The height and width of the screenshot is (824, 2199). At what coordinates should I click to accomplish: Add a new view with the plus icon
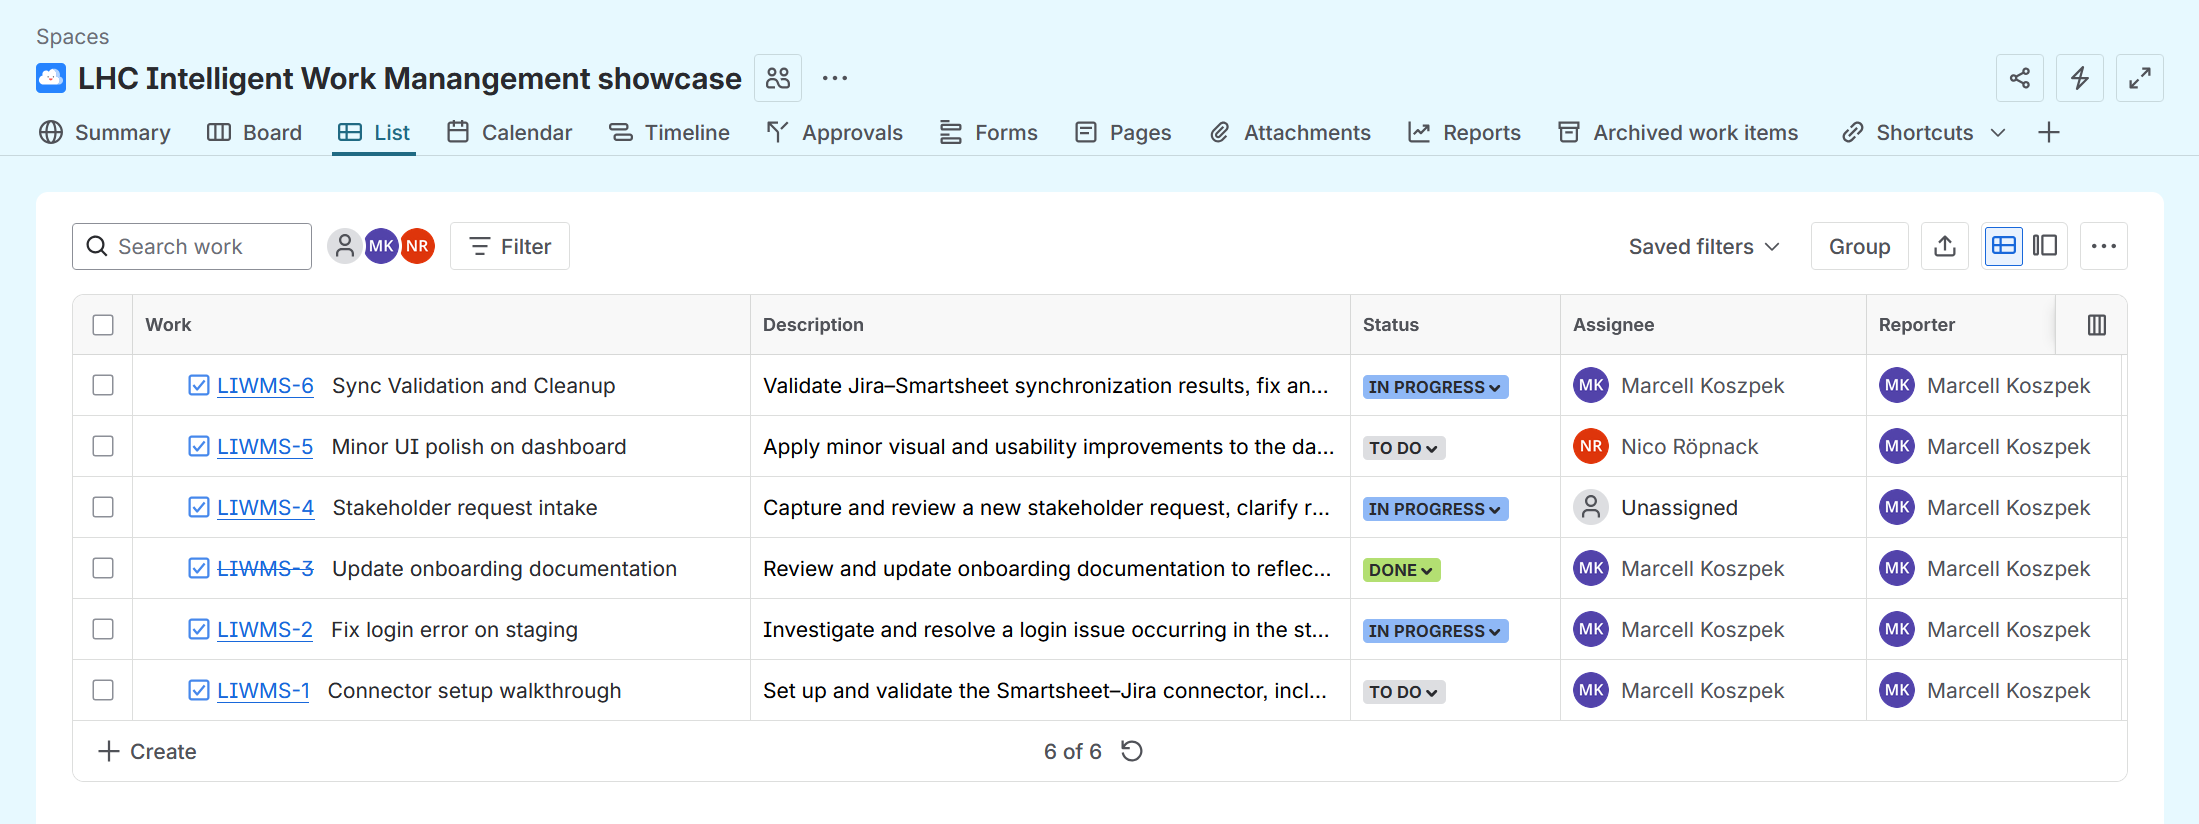coord(2048,133)
